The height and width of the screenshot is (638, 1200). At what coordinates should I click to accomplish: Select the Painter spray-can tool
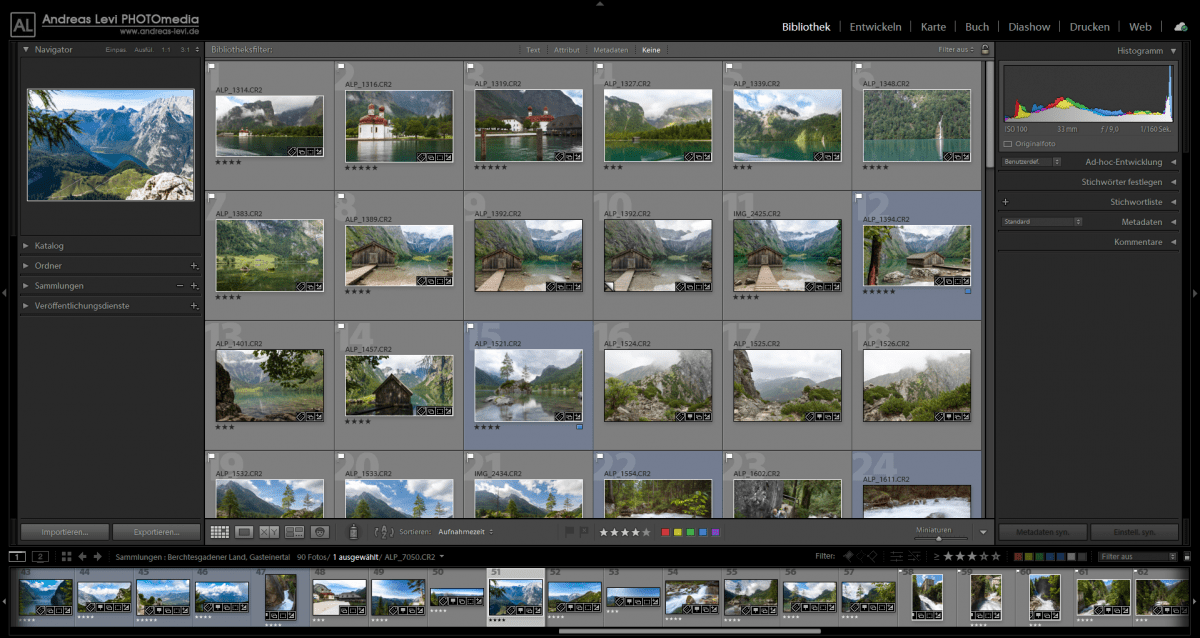pyautogui.click(x=353, y=531)
